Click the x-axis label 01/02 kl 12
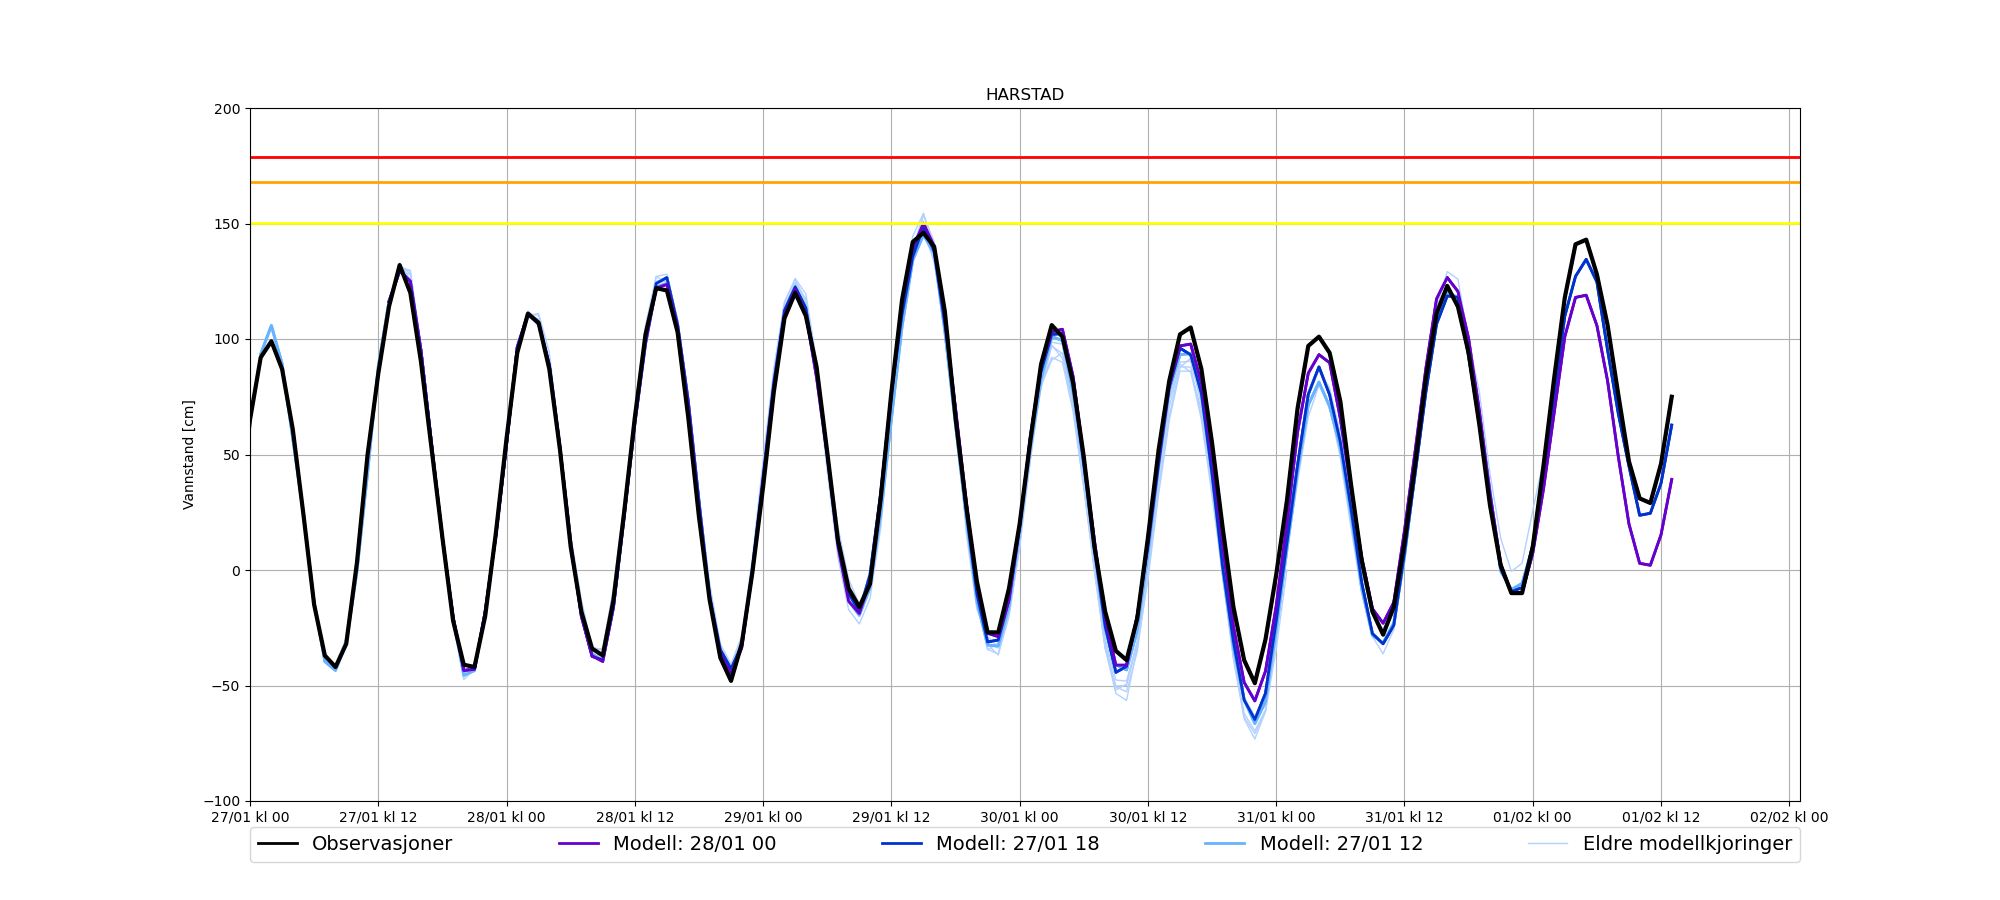 pos(1661,817)
